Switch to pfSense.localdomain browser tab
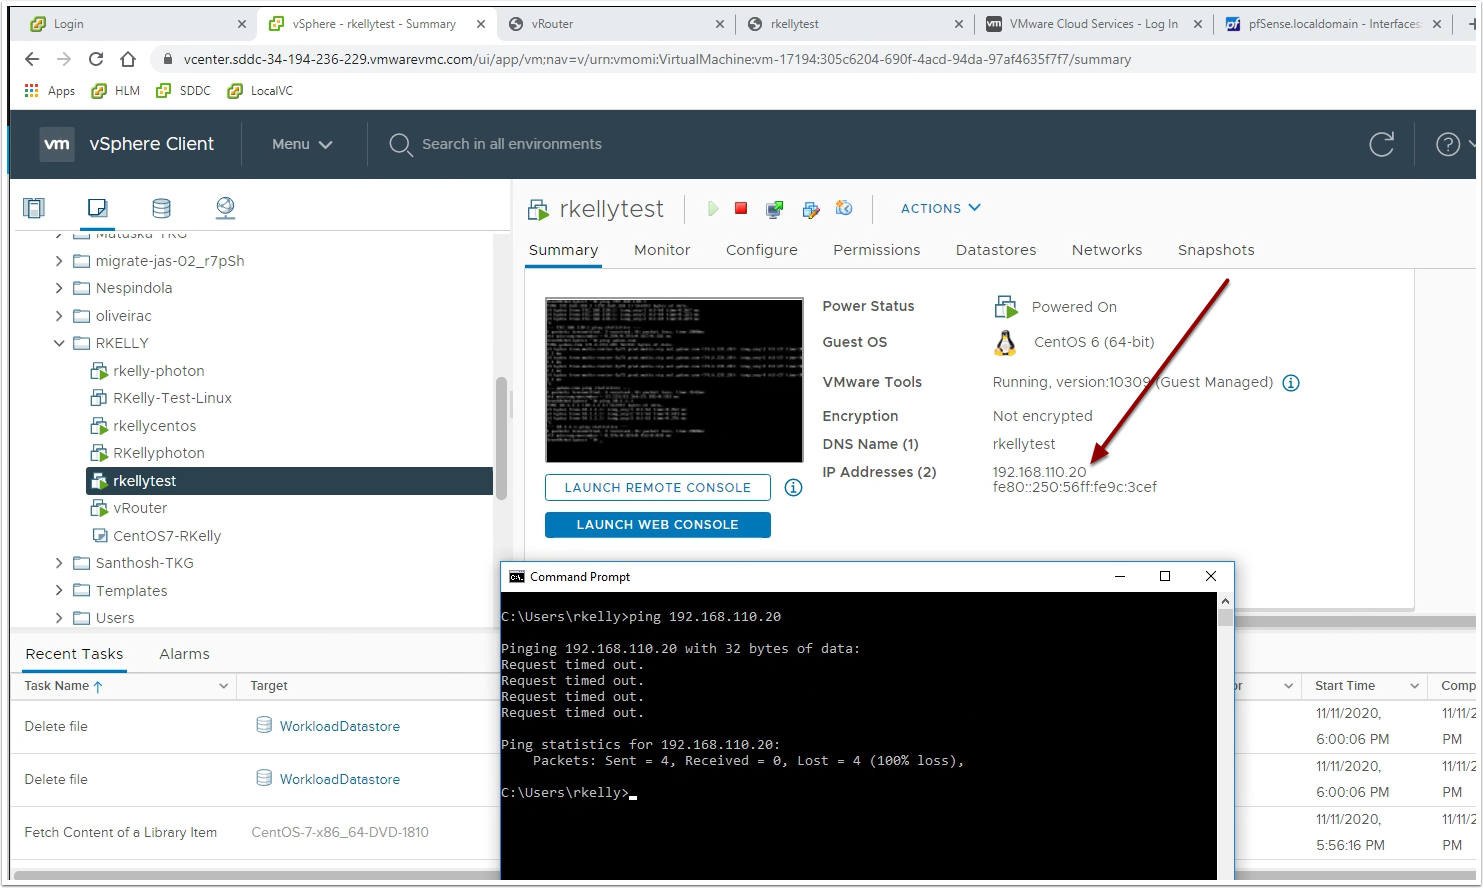Image resolution: width=1483 pixels, height=888 pixels. [x=1334, y=24]
